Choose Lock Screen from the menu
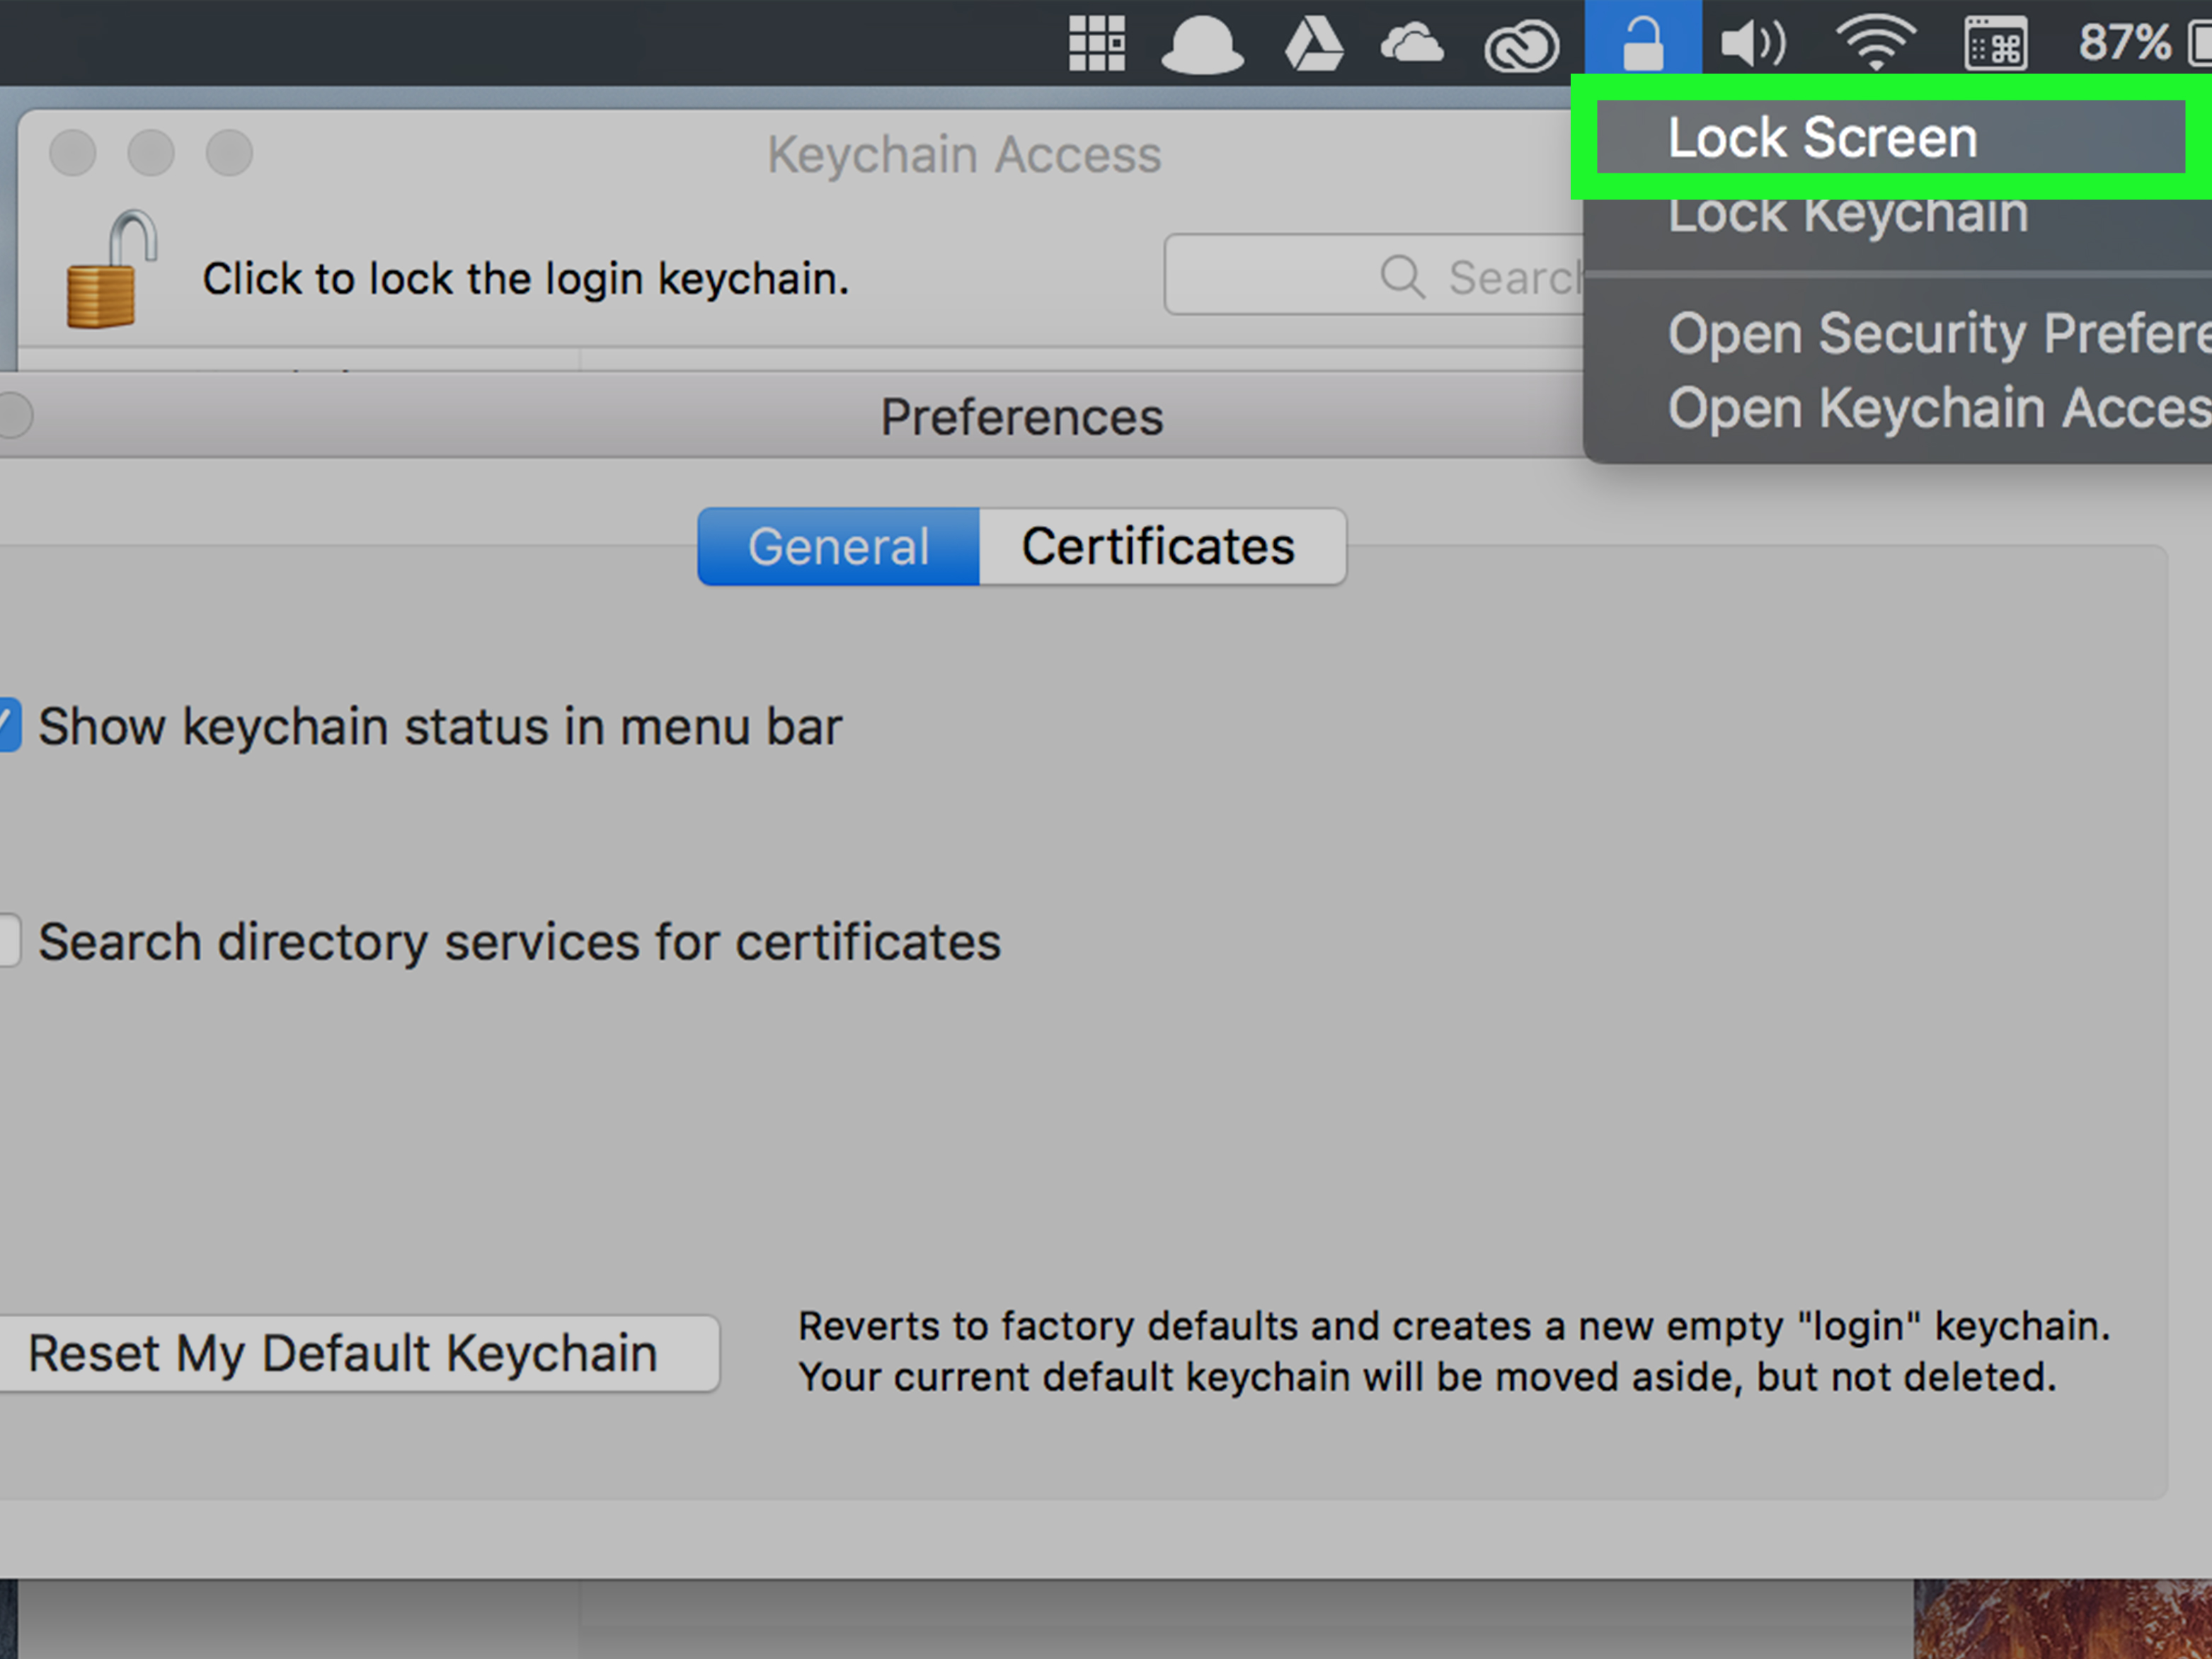The width and height of the screenshot is (2212, 1659). pos(1890,137)
